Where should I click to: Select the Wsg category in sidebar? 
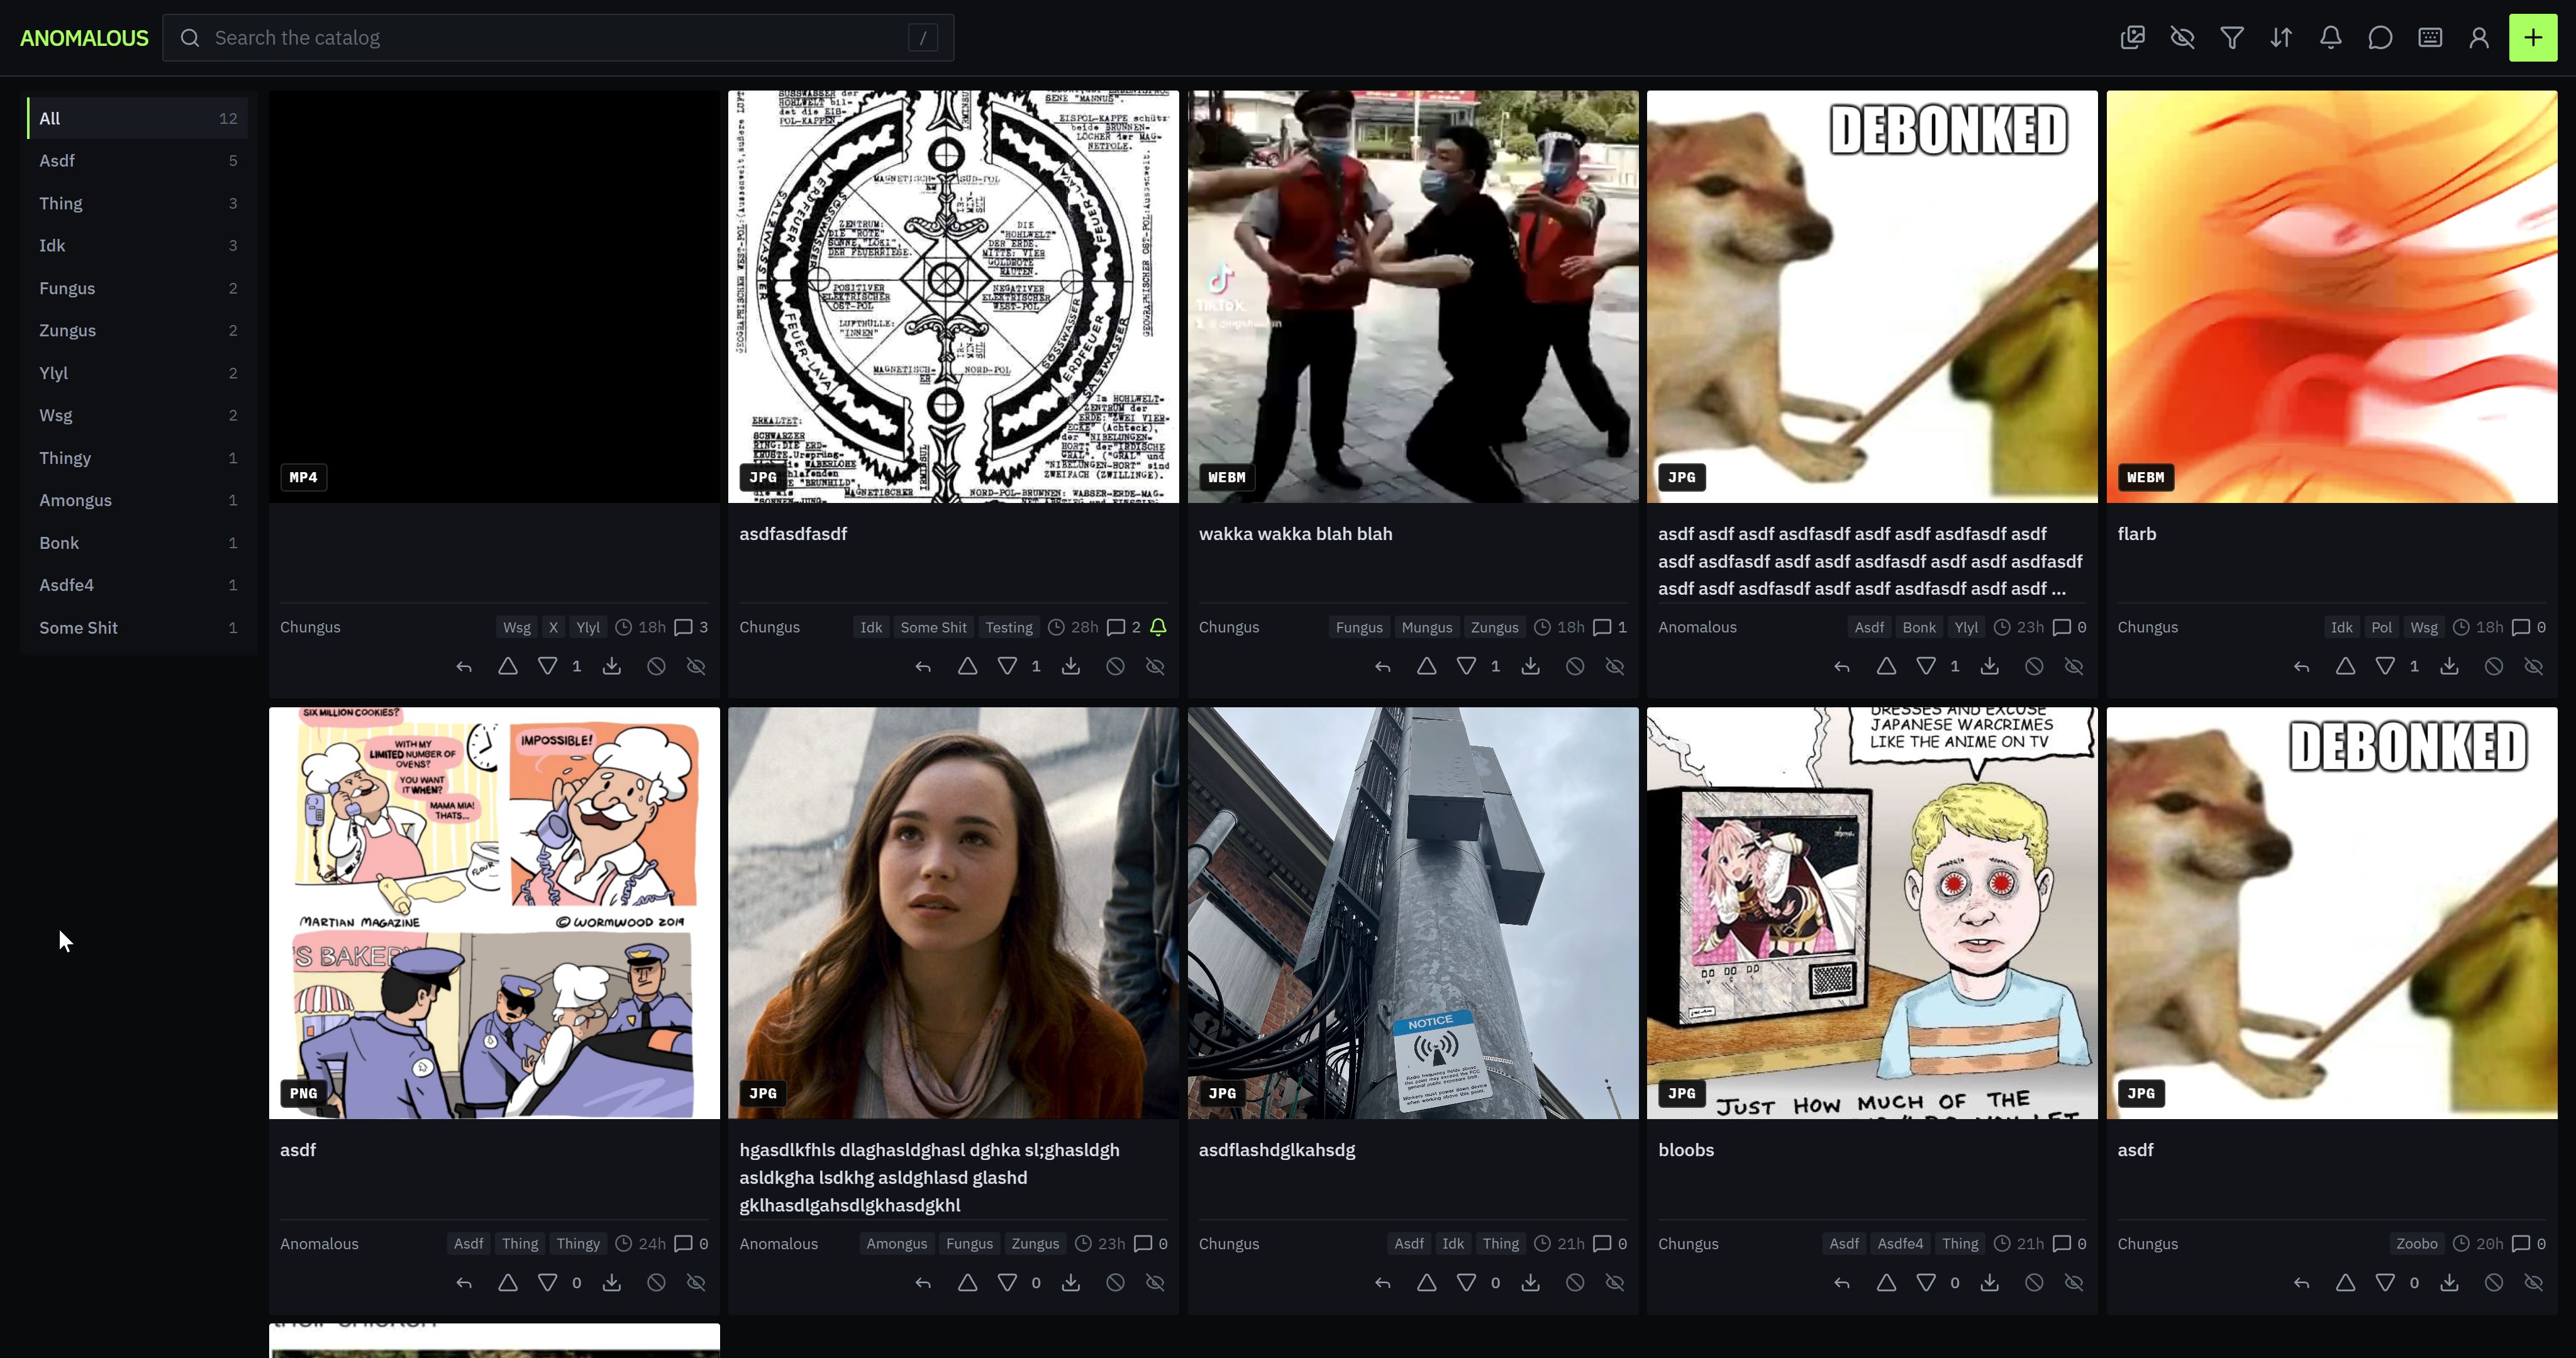pos(138,415)
